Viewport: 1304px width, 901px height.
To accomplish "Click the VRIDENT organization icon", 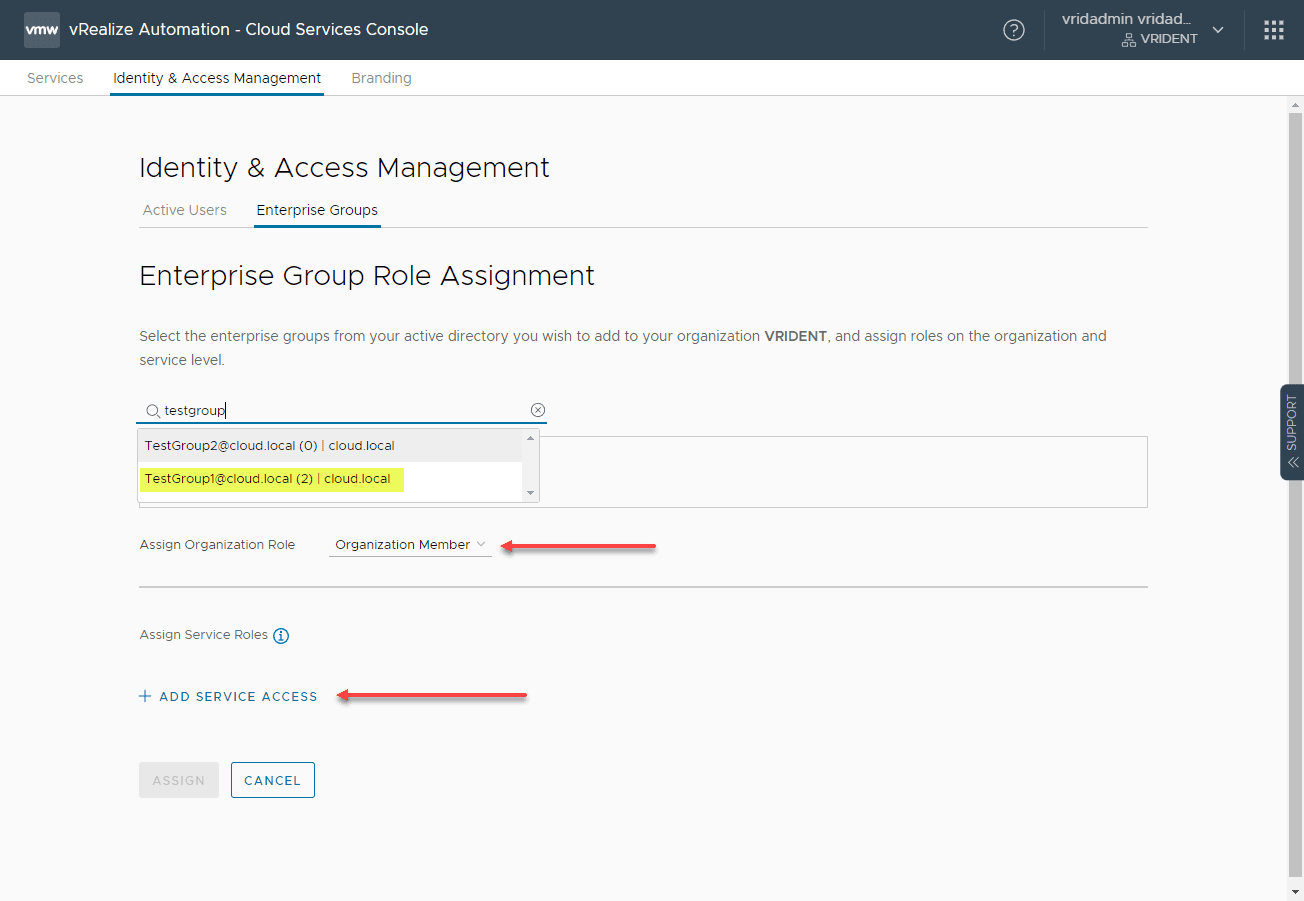I will coord(1128,40).
